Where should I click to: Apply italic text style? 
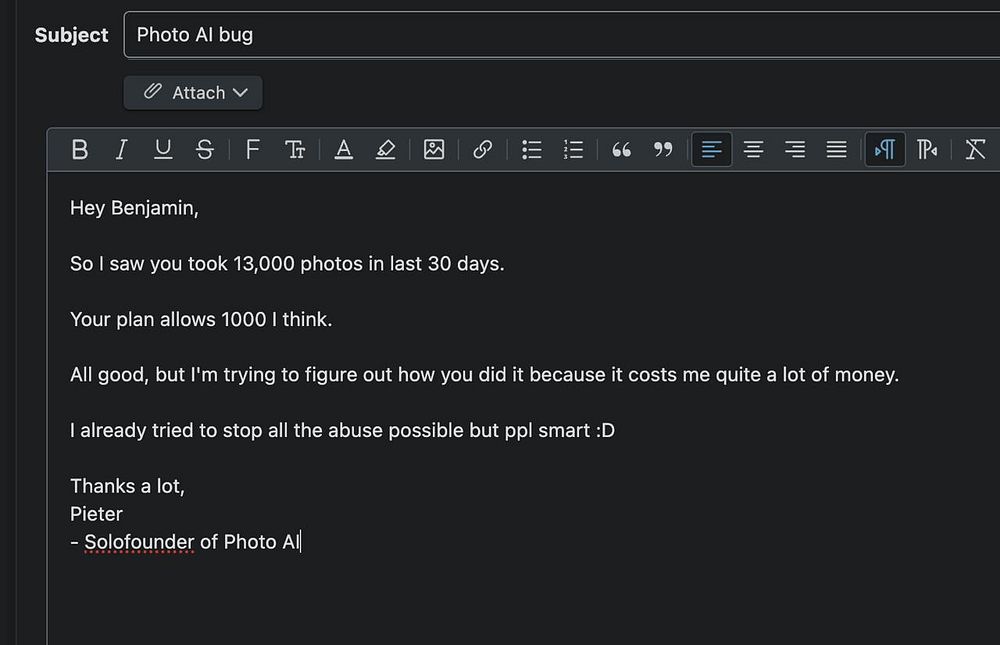121,150
